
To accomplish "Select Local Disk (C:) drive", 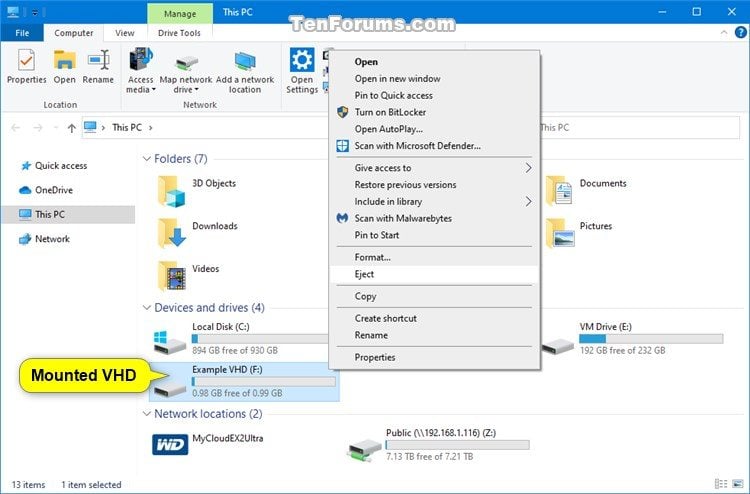I will point(241,338).
